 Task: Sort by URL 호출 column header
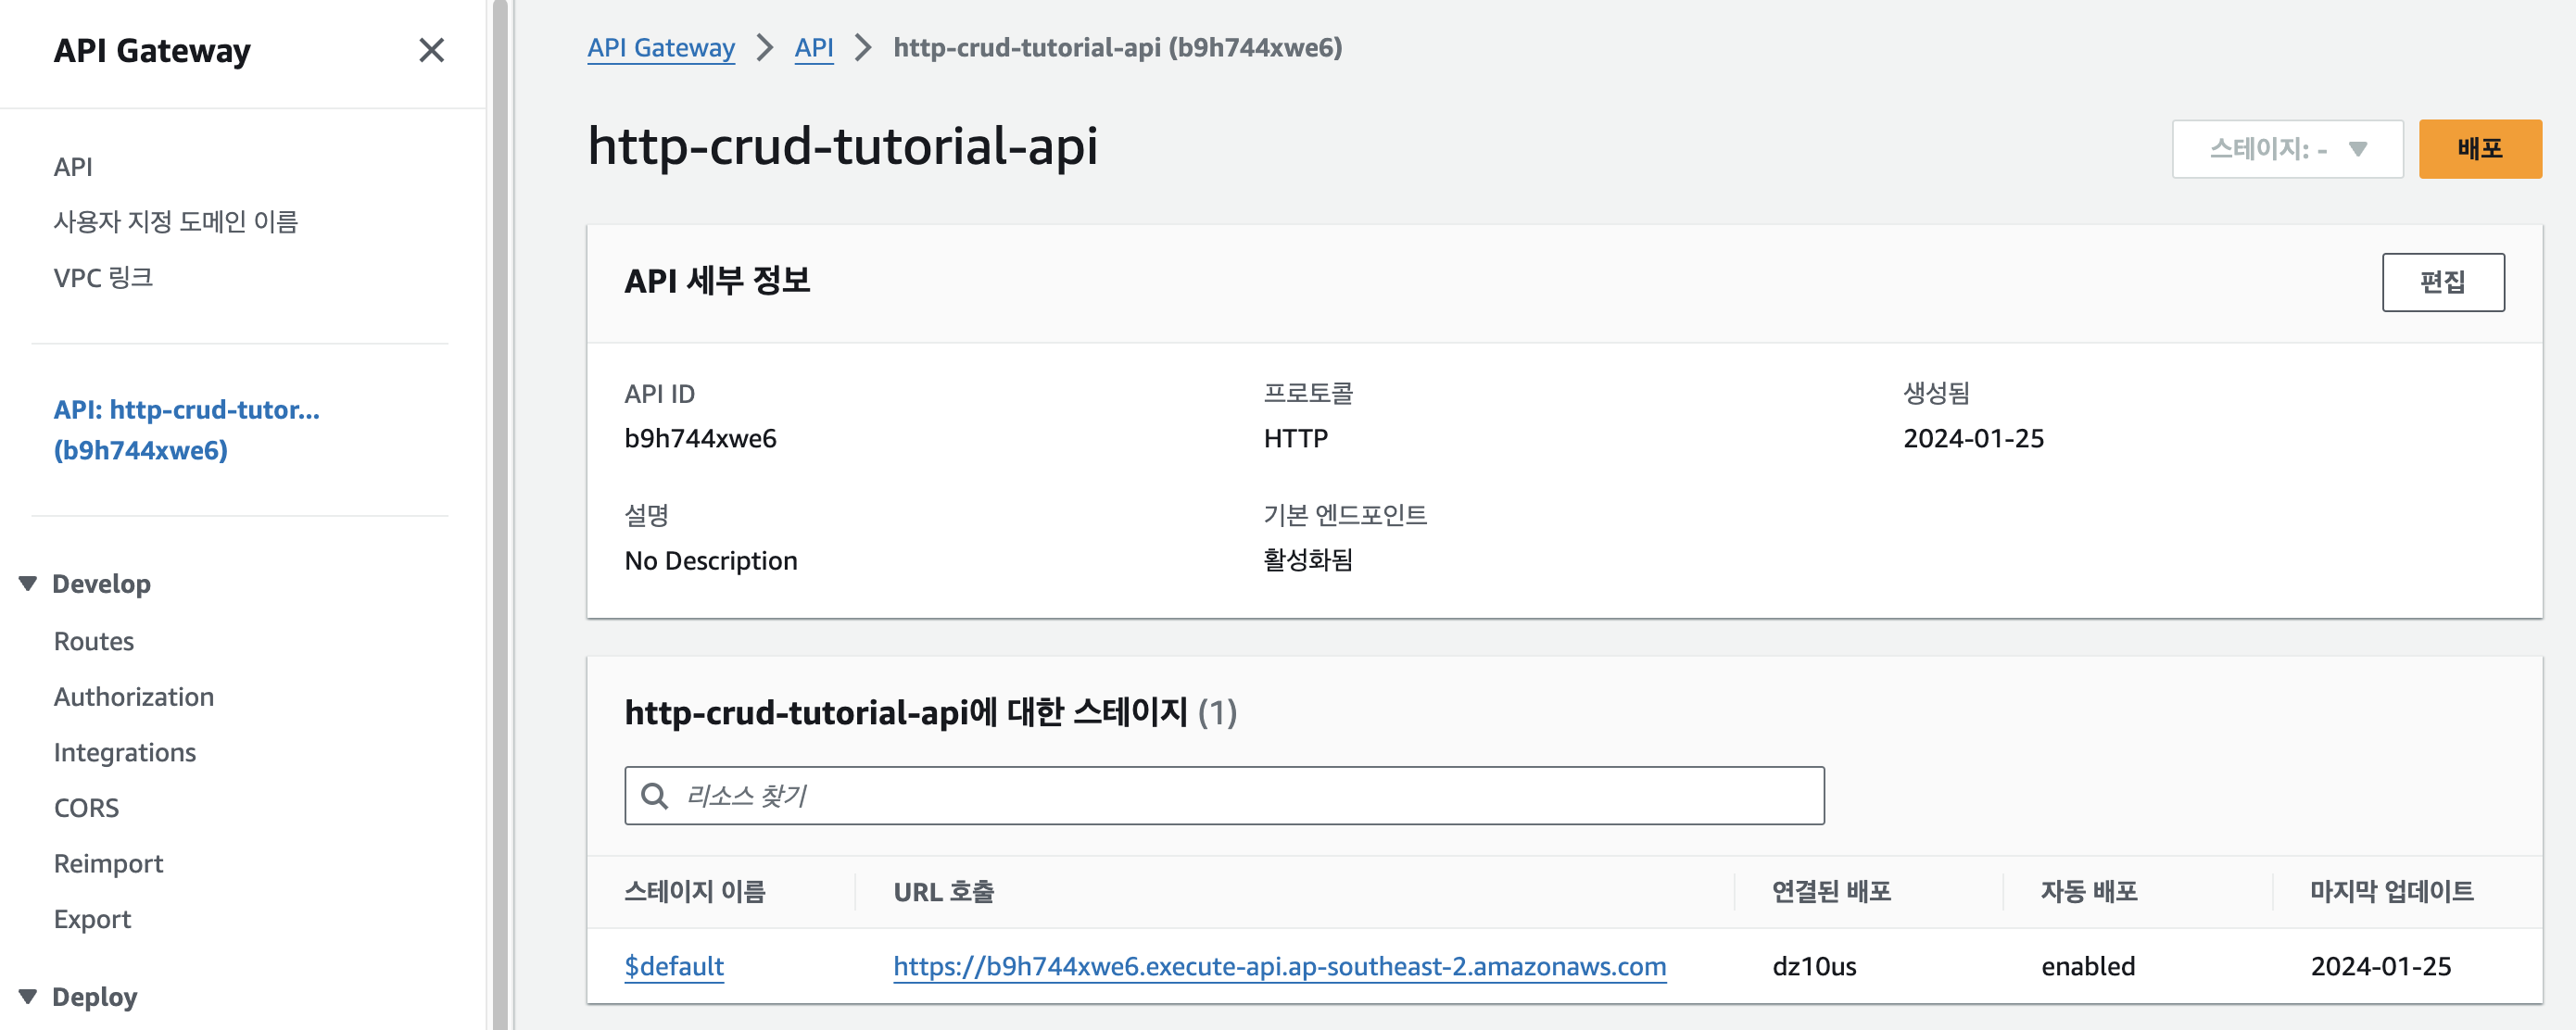944,891
